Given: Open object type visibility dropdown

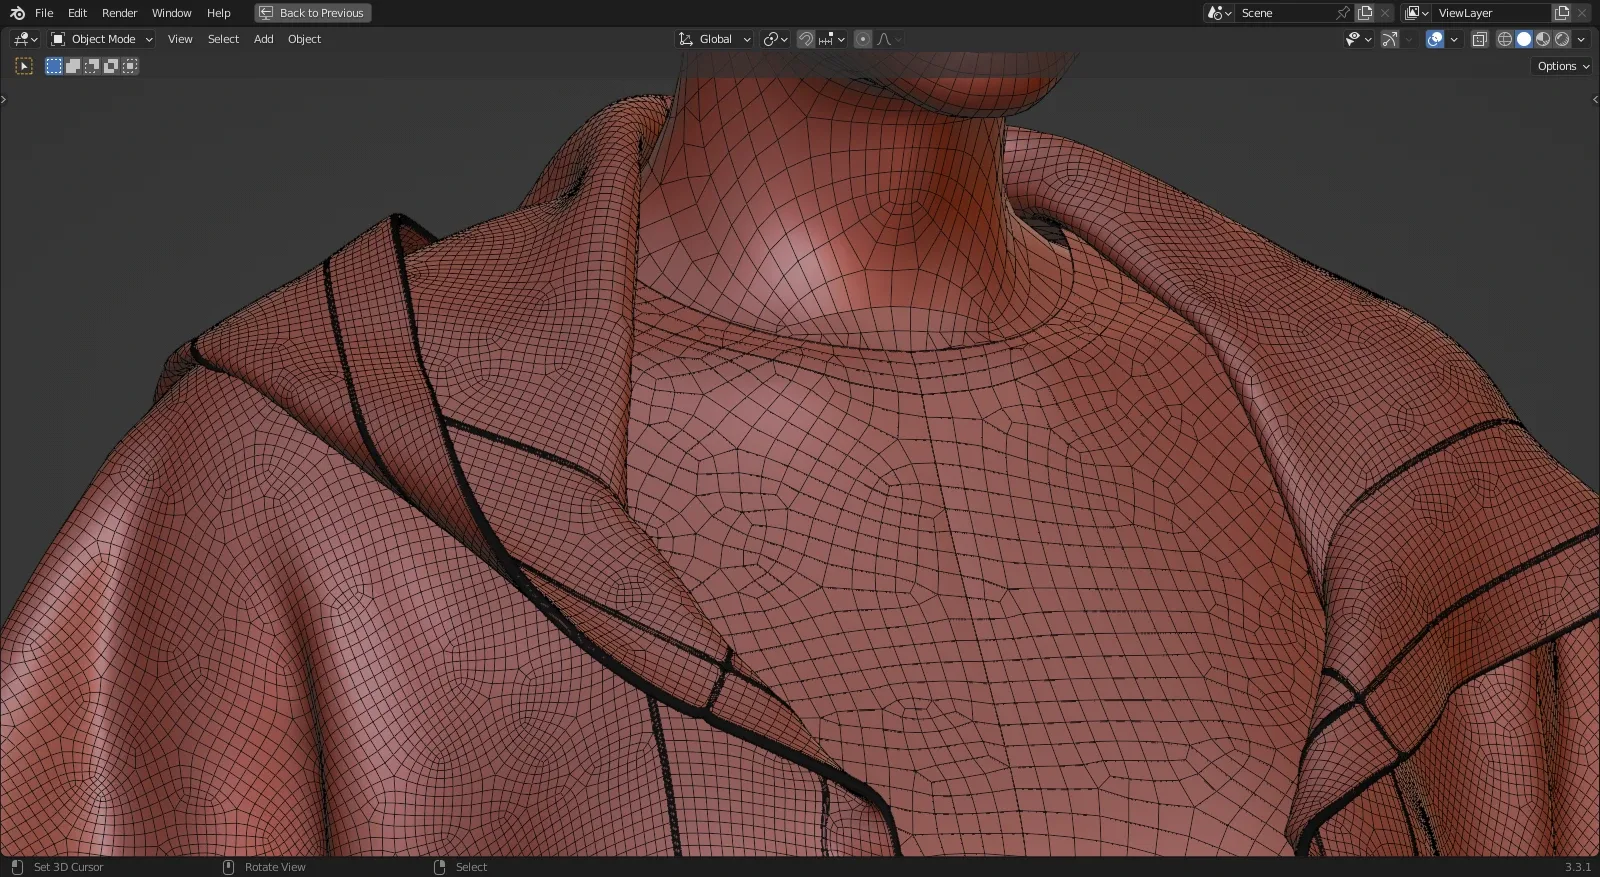Looking at the screenshot, I should pyautogui.click(x=1358, y=39).
